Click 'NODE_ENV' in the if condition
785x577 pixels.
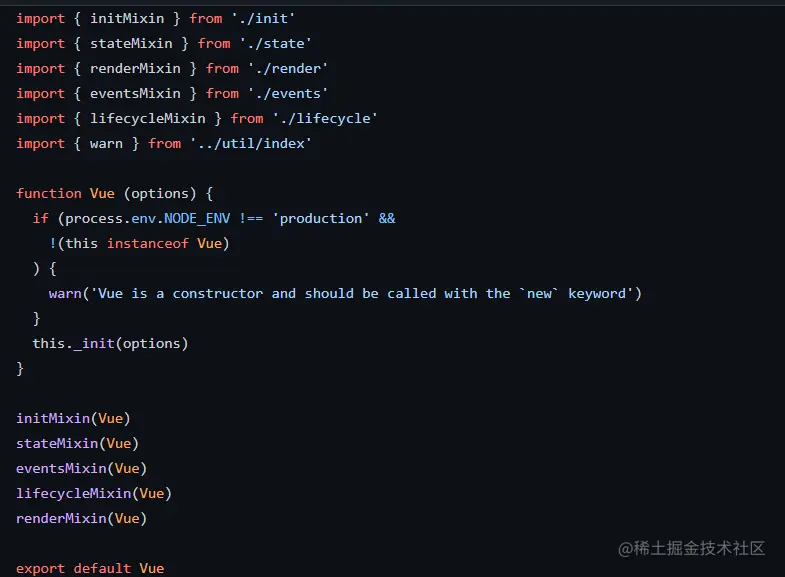pyautogui.click(x=197, y=219)
